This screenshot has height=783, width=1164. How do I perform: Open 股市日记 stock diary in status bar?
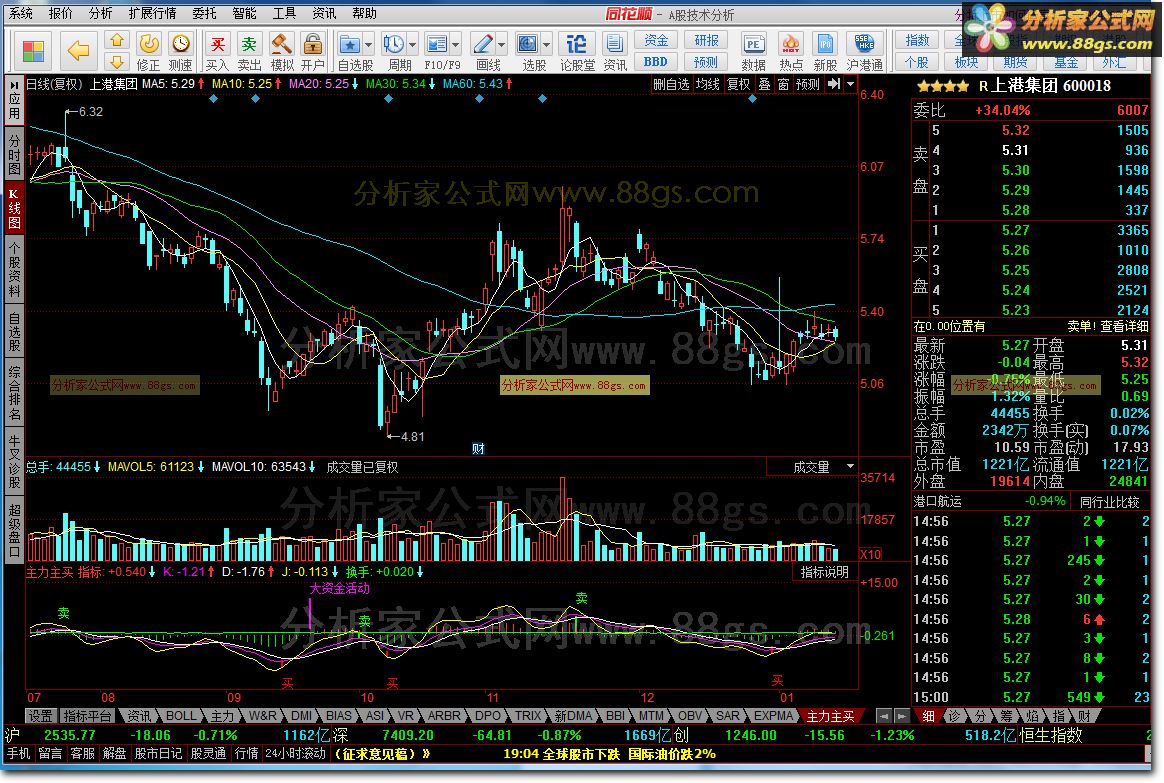click(158, 753)
